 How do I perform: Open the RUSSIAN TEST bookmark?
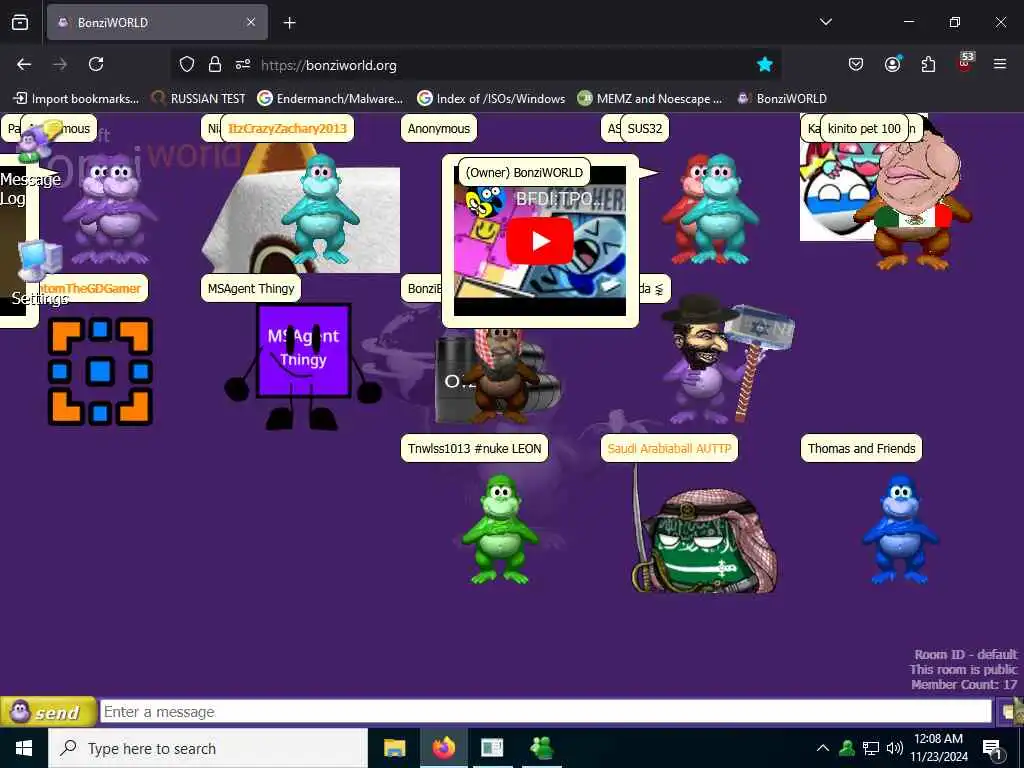(x=199, y=99)
